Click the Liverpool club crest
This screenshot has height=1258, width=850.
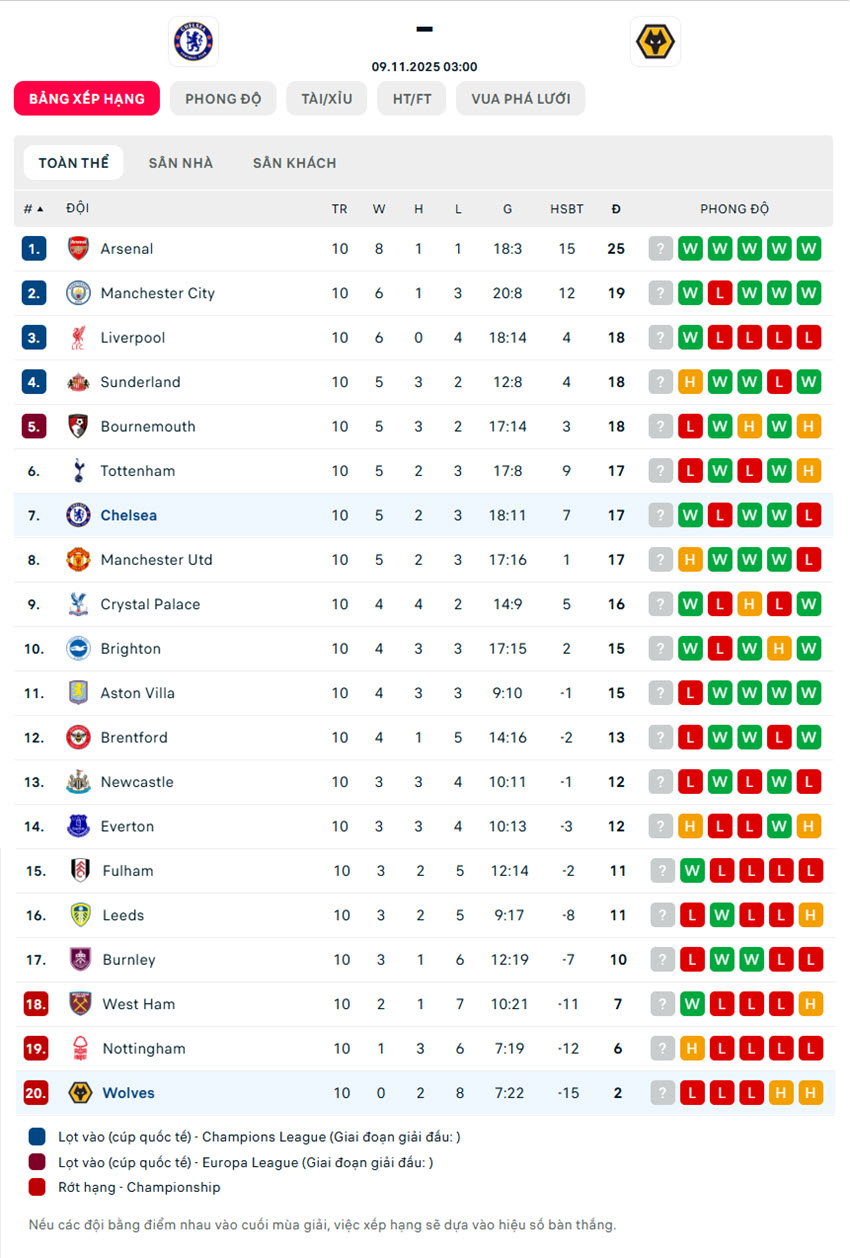(x=78, y=338)
